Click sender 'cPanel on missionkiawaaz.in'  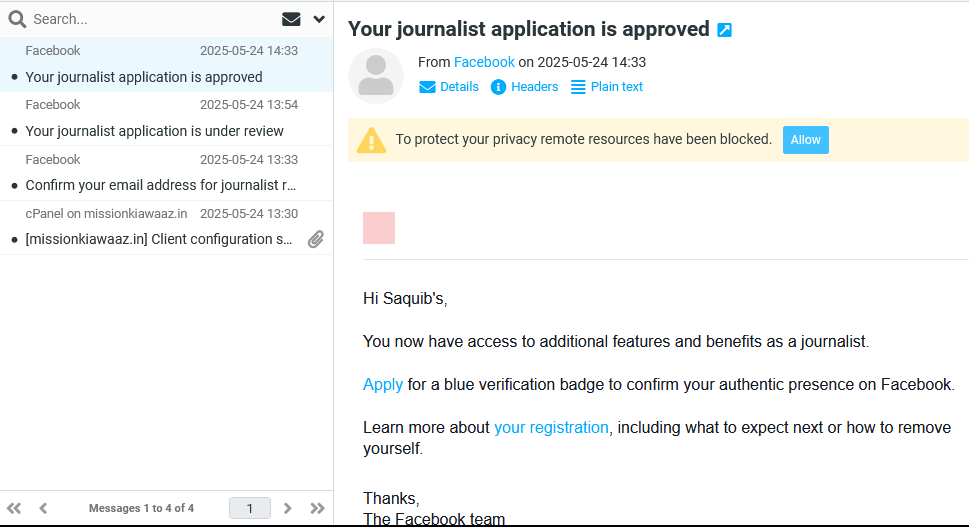coord(106,214)
